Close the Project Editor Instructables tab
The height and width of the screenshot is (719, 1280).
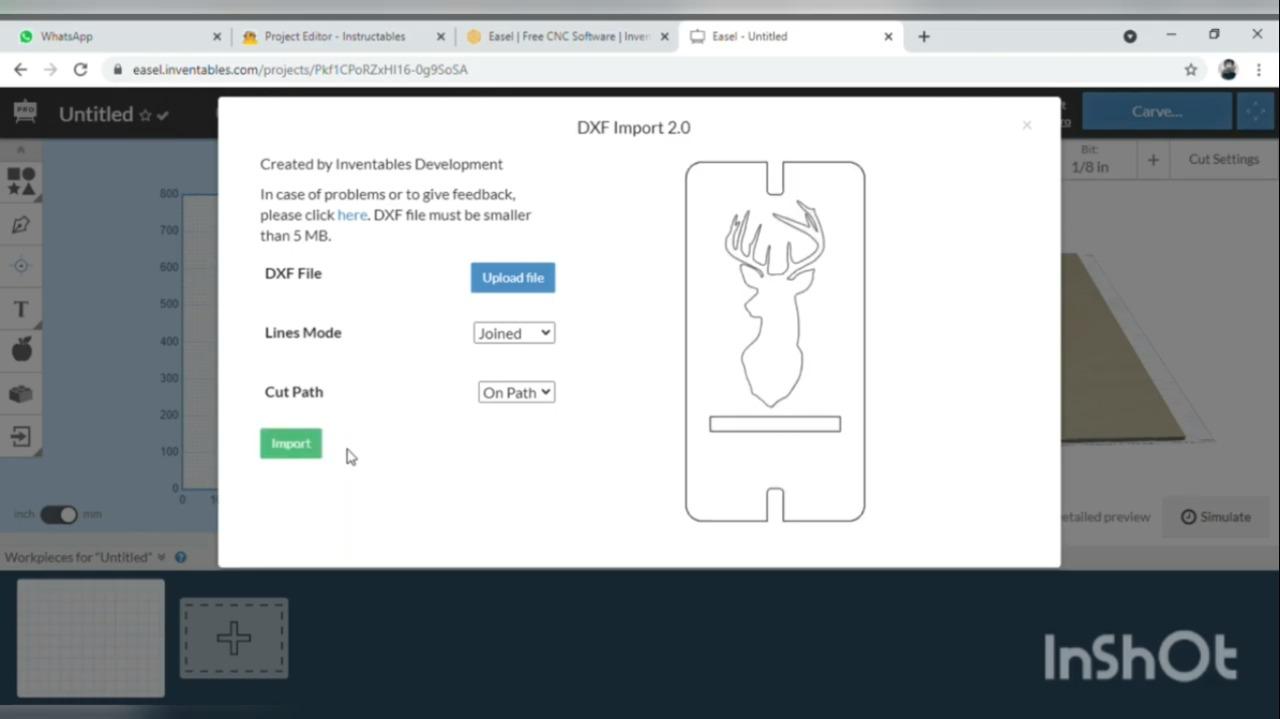tap(441, 36)
